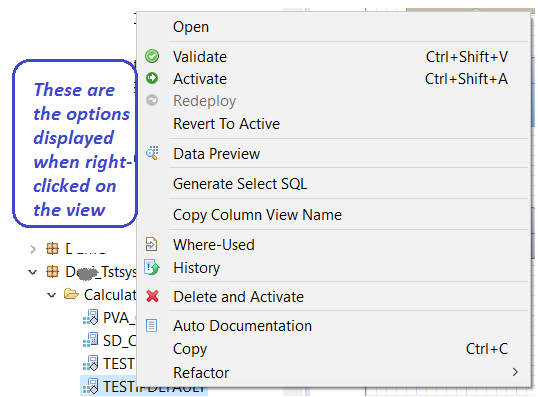Viewport: 538px width, 397px height.
Task: Click the Where-Used document icon
Action: pyautogui.click(x=152, y=245)
